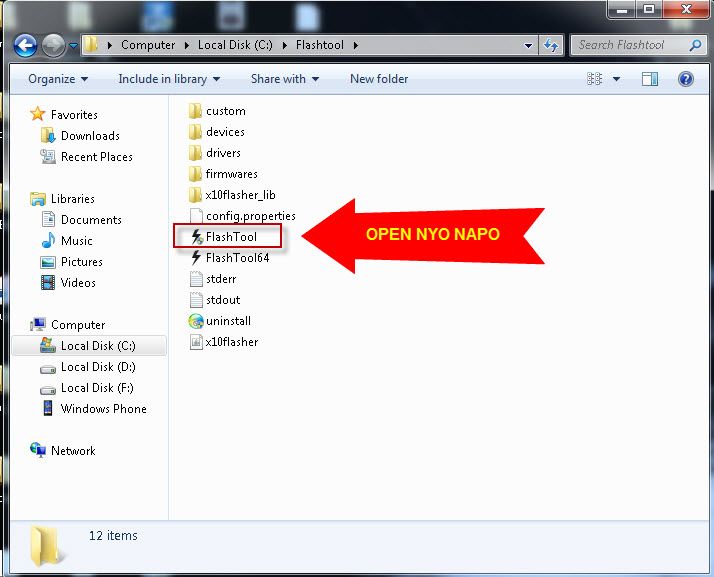Expand arrow after Local Disk (C:) breadcrumb
This screenshot has width=714, height=577.
tap(285, 46)
